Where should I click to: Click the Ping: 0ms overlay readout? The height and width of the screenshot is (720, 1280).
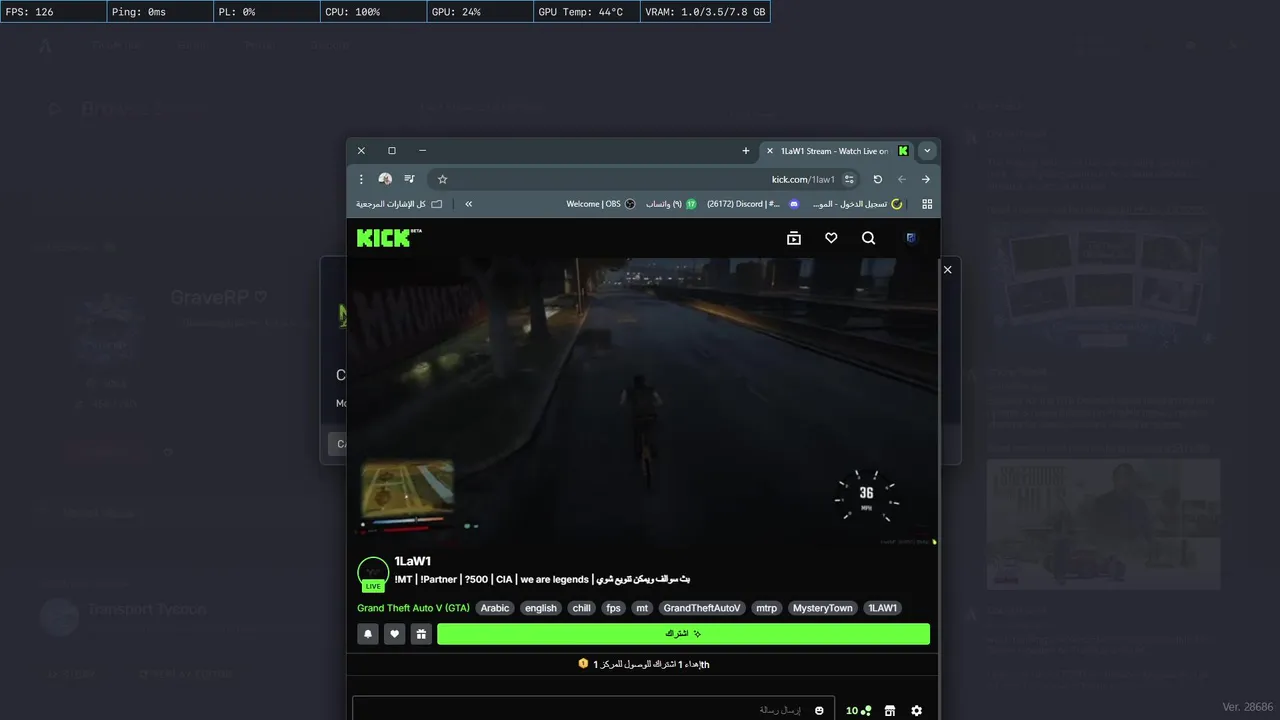[160, 12]
